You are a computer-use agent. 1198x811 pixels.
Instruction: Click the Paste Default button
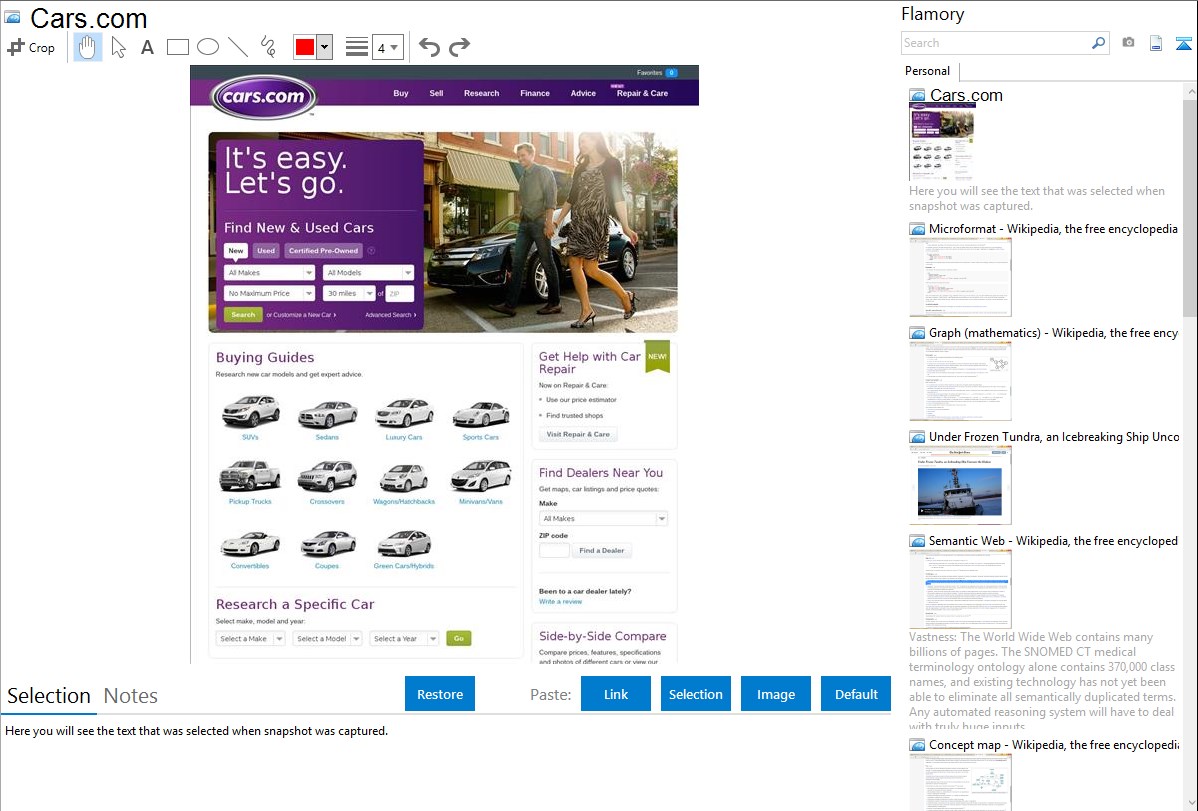[856, 694]
